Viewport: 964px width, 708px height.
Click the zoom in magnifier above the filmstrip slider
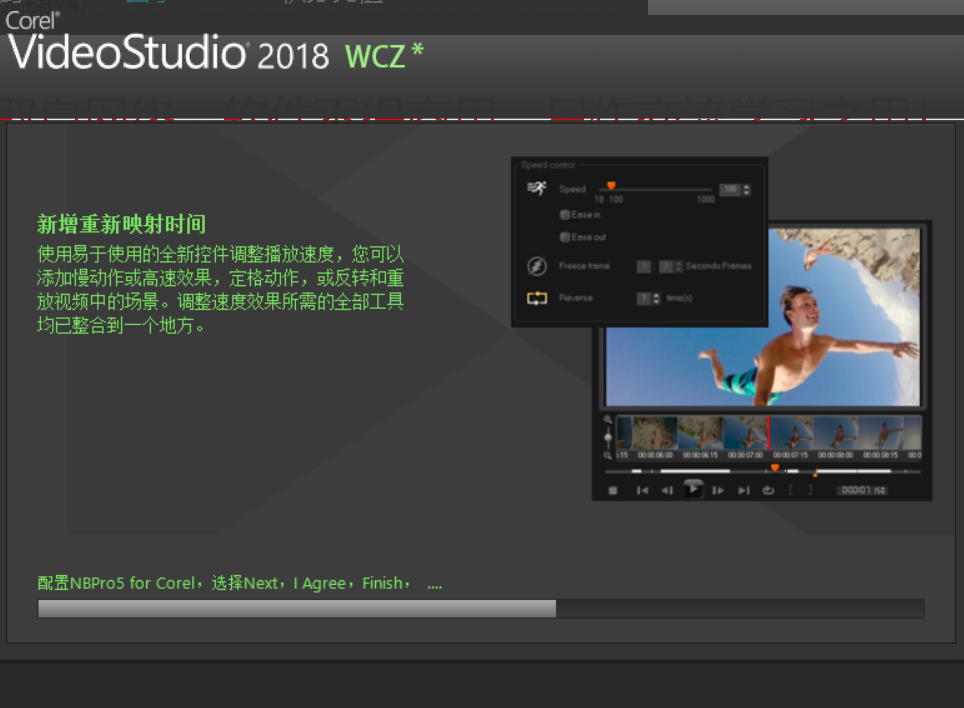pyautogui.click(x=607, y=419)
